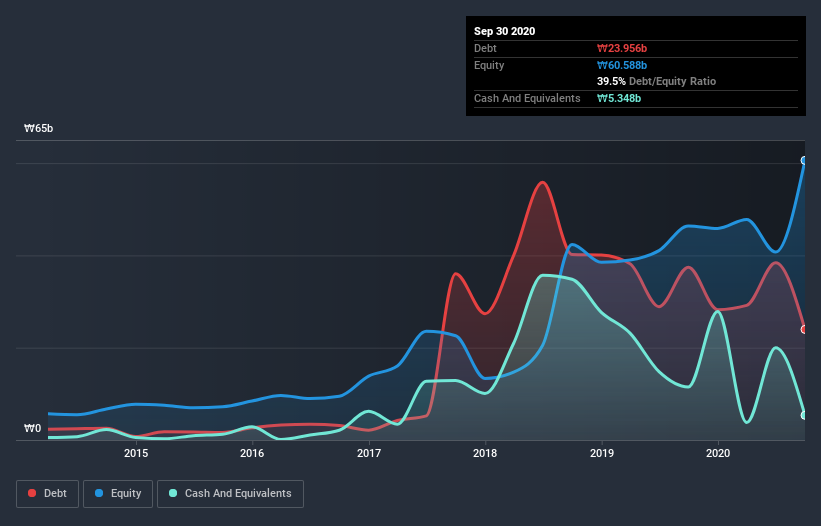Click the teal Cash endpoint marker
The image size is (821, 526).
tap(804, 415)
